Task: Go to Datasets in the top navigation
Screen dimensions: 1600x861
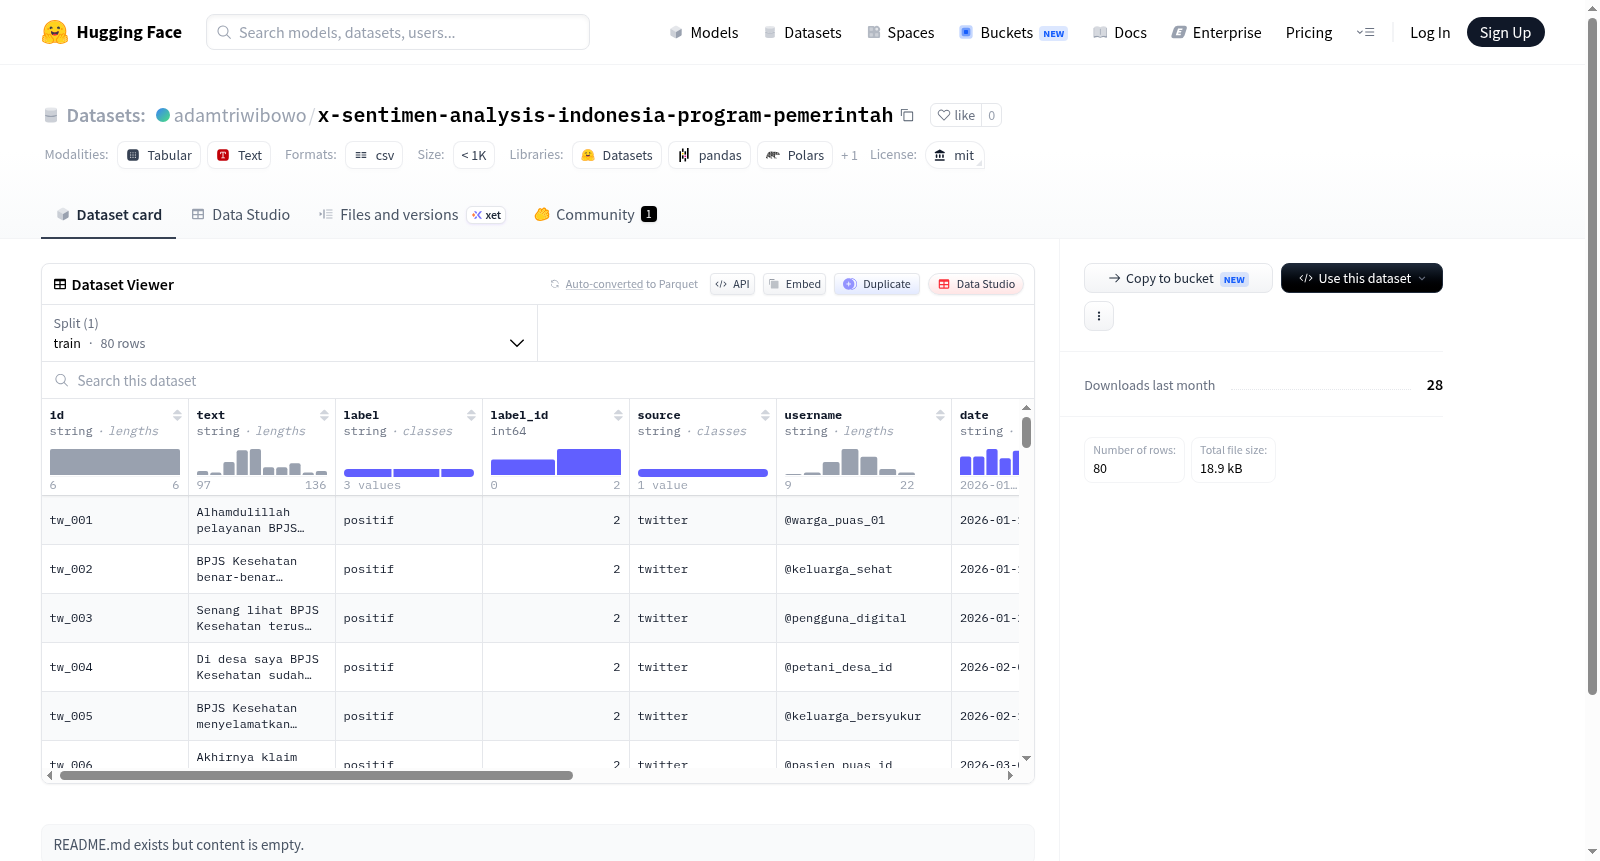Action: pos(803,32)
